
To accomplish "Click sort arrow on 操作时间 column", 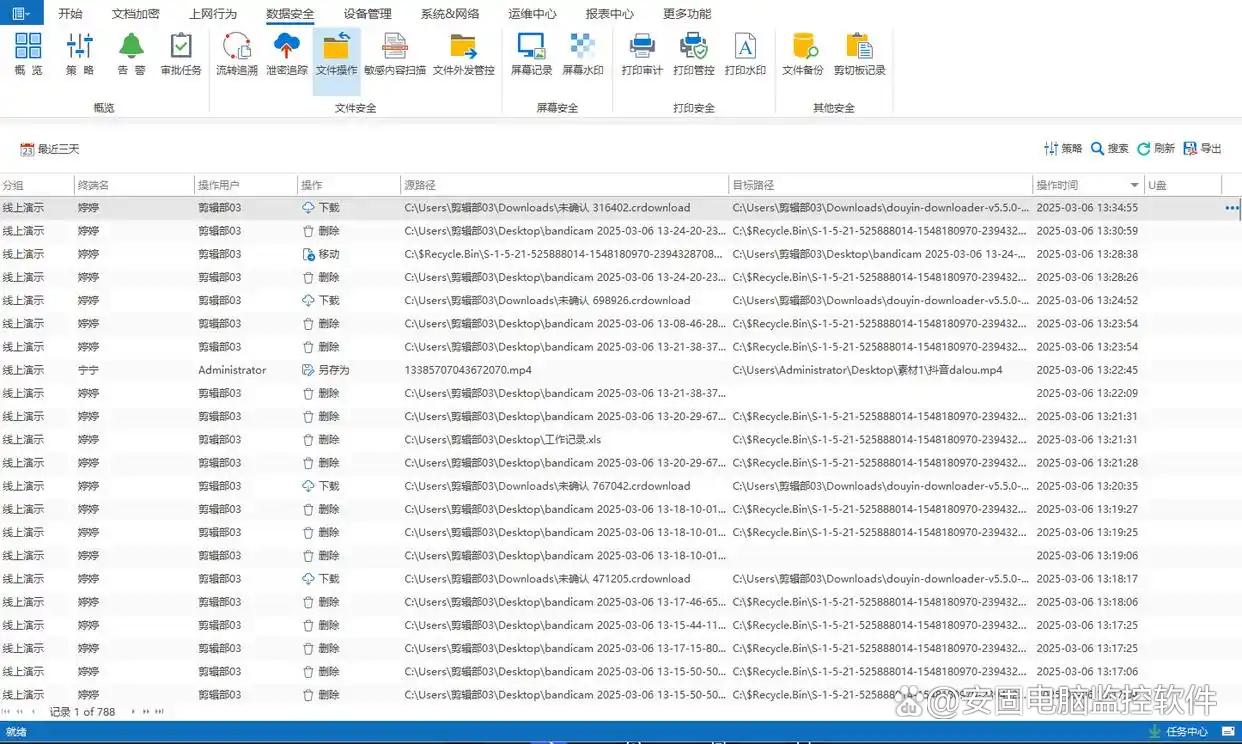I will point(1134,185).
